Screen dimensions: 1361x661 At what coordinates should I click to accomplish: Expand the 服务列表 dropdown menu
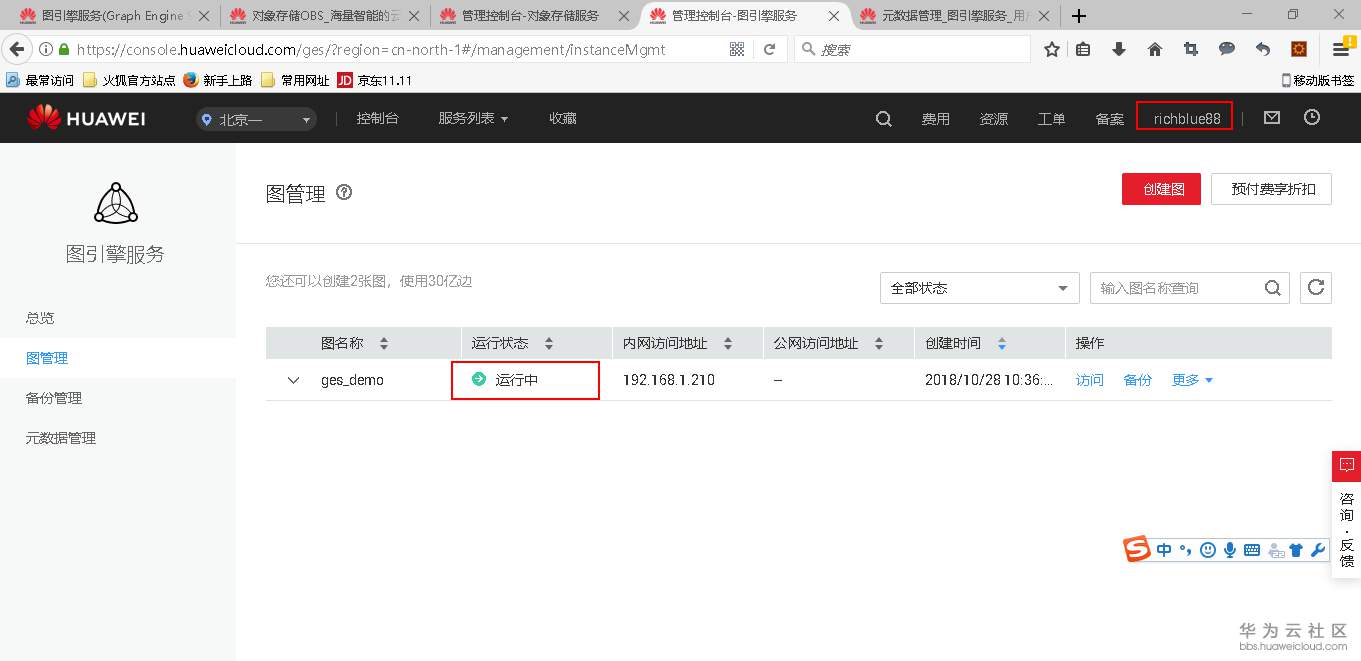click(473, 118)
